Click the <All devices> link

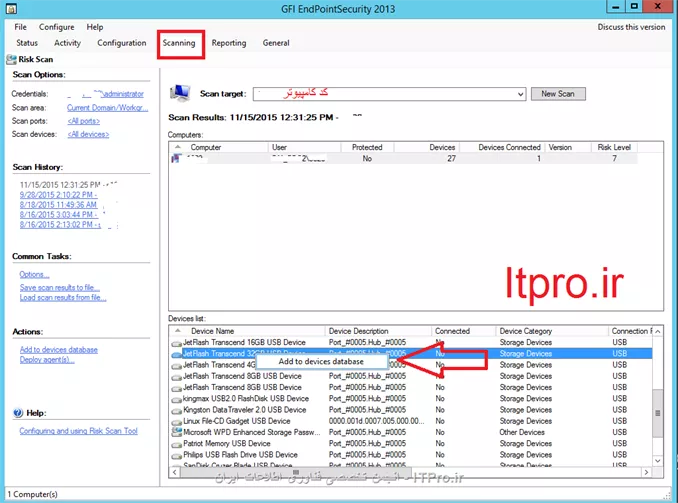(88, 135)
